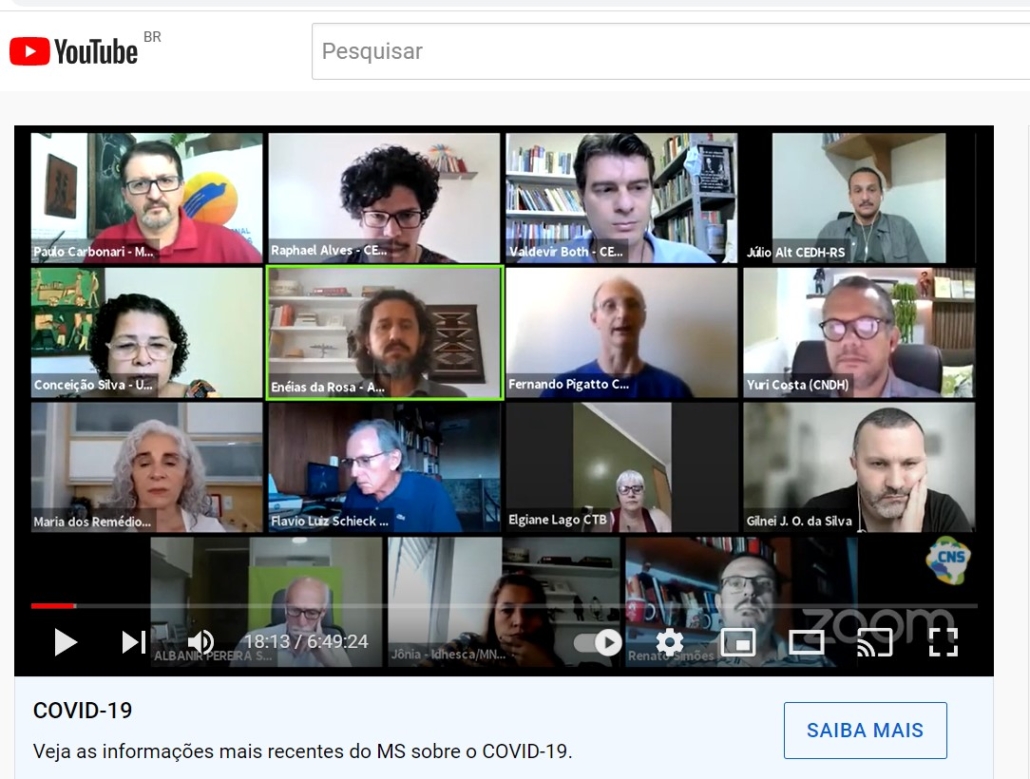Viewport: 1030px width, 779px height.
Task: Click the tile labeled Elgiane Lago CTB
Action: click(621, 467)
